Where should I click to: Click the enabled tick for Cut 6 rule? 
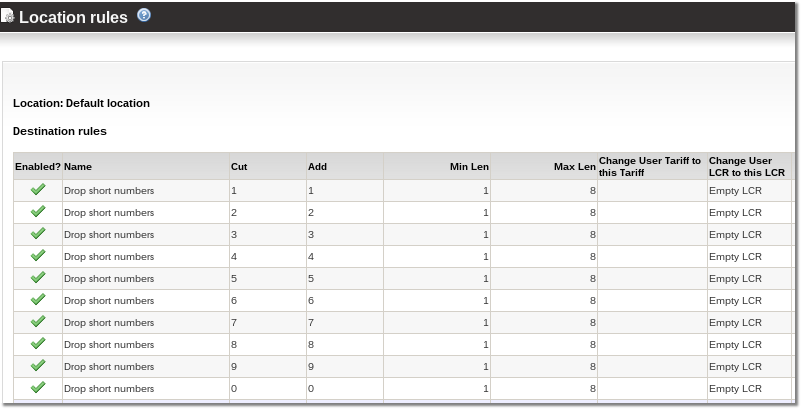click(38, 299)
